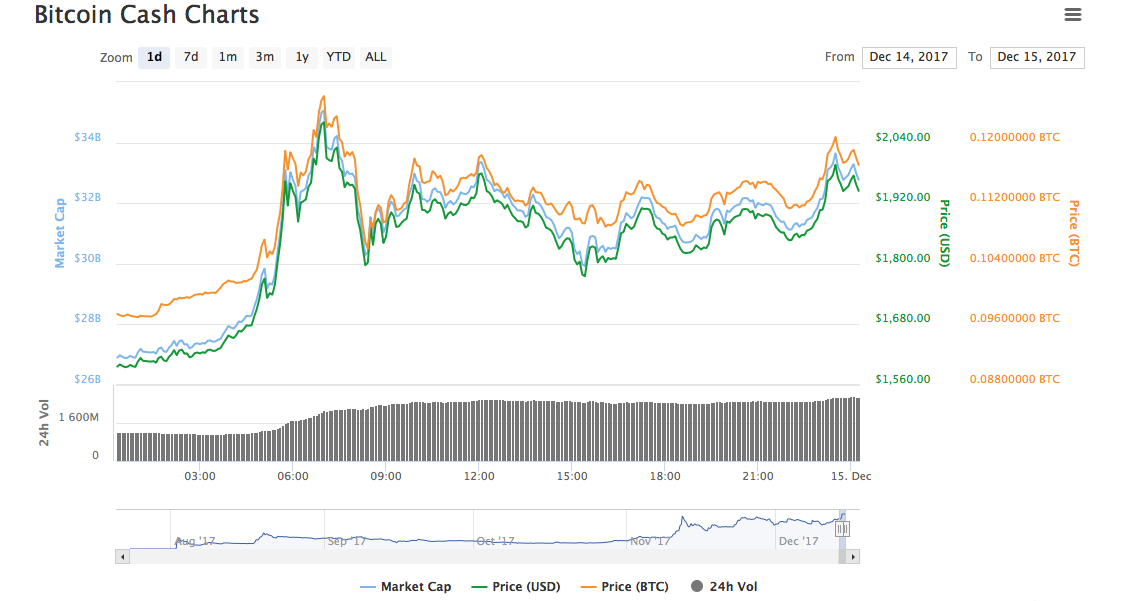The image size is (1127, 601).
Task: Select the 1d zoom range
Action: [154, 57]
